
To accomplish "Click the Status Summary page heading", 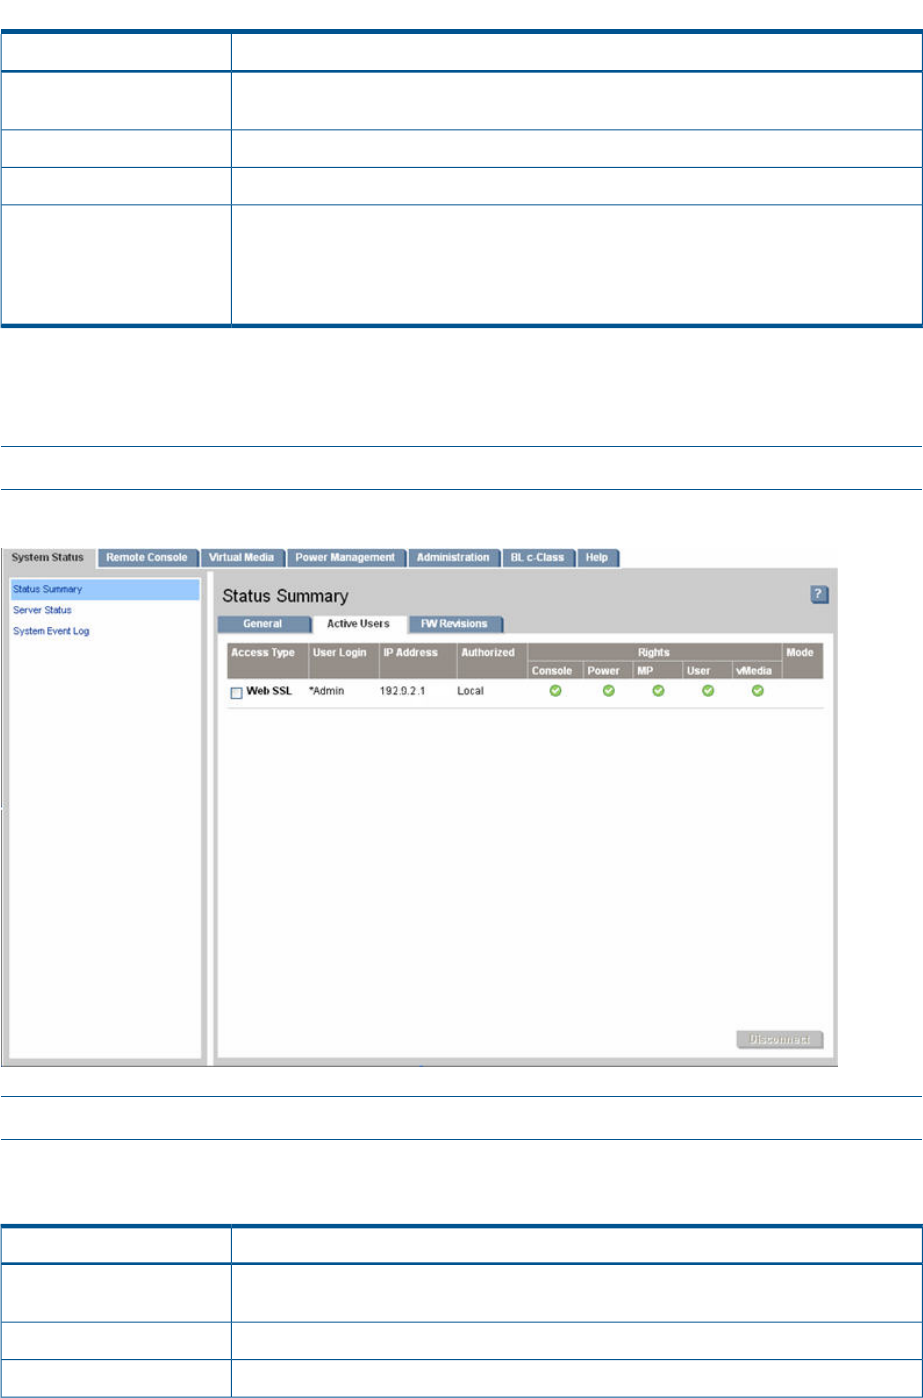I will (x=285, y=597).
